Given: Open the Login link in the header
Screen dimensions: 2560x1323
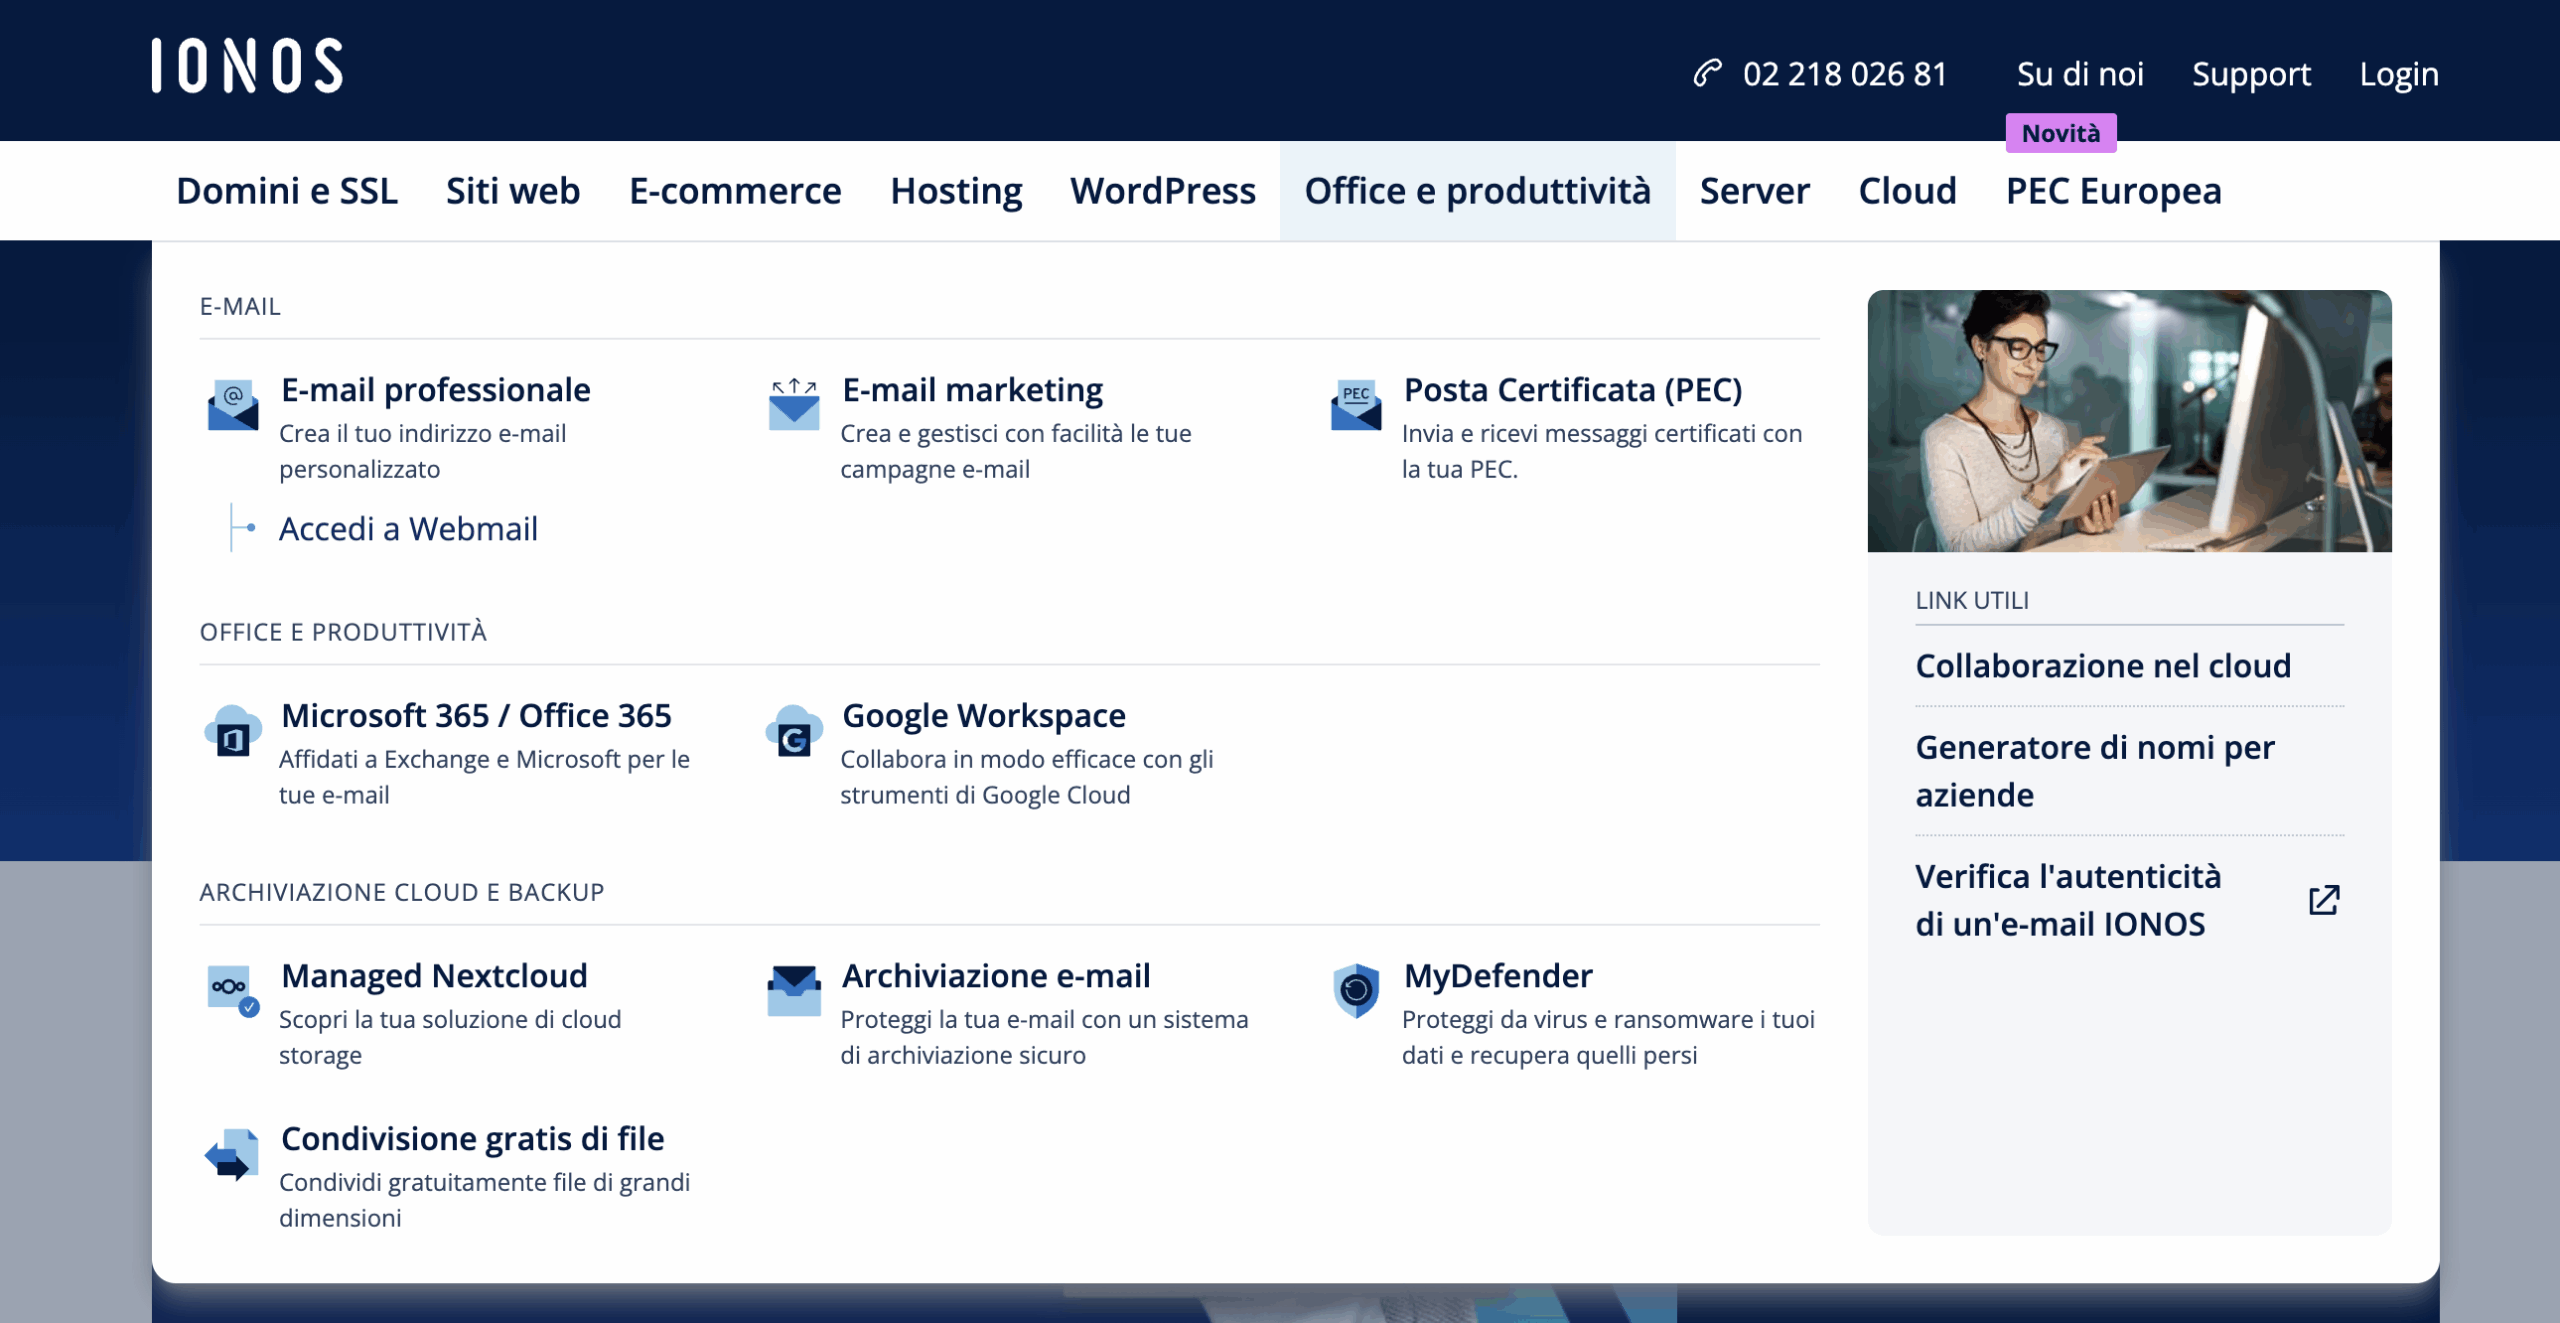Looking at the screenshot, I should 2398,74.
